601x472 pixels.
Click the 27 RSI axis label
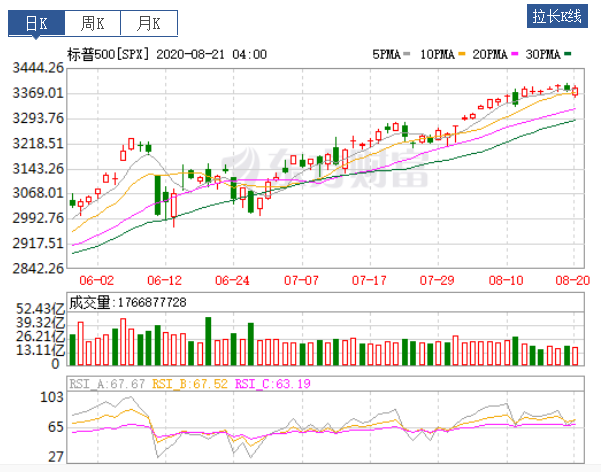tap(56, 457)
